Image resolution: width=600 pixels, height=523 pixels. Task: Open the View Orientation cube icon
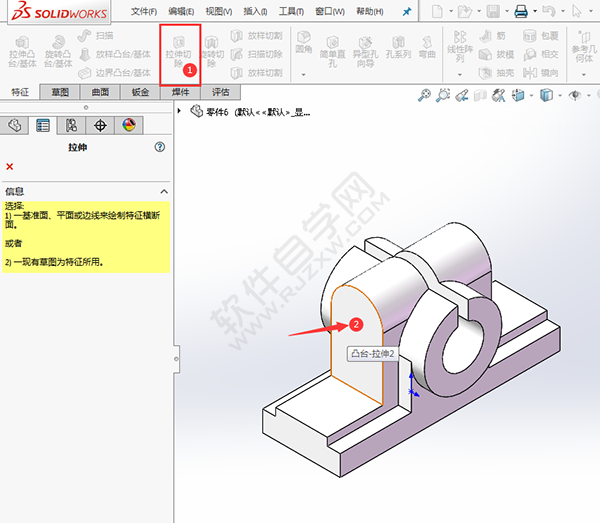tap(518, 95)
